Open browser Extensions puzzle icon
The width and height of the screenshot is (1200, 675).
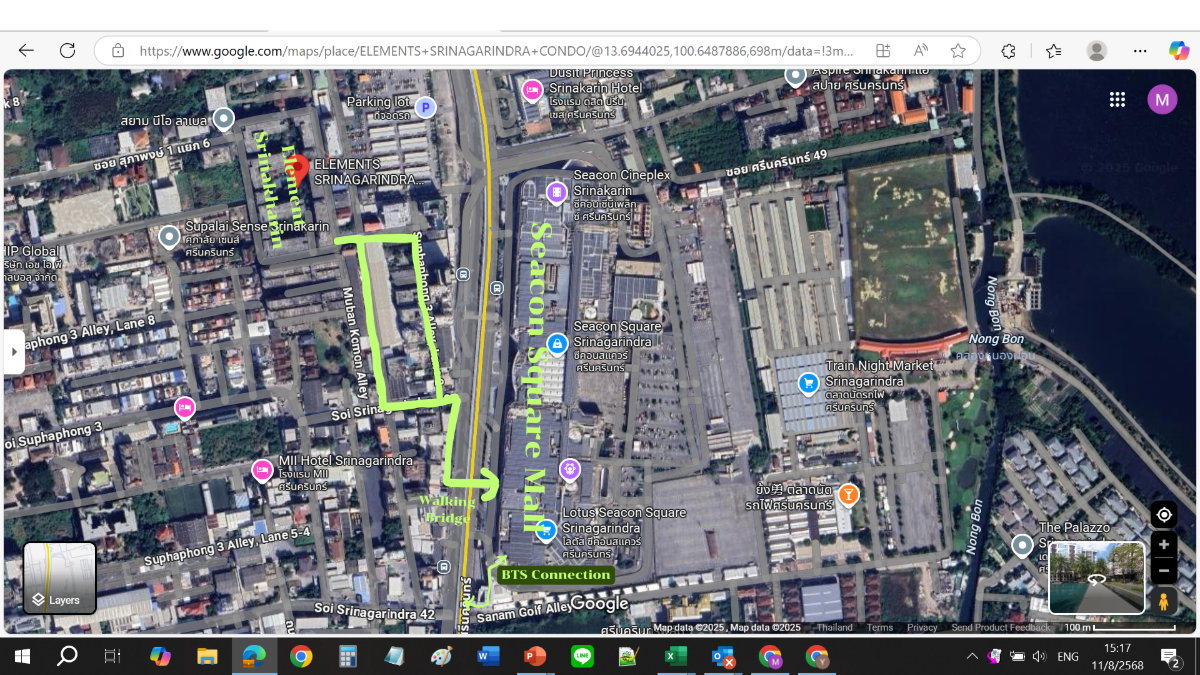[x=1008, y=50]
